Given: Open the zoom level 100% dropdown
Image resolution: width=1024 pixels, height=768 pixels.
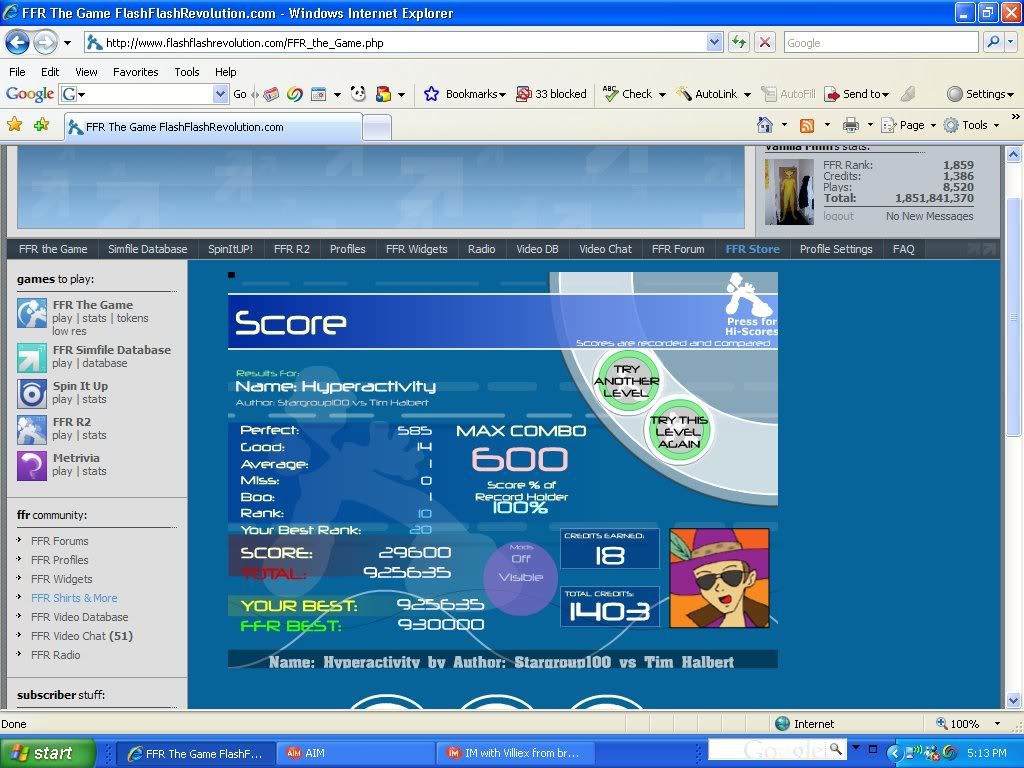Looking at the screenshot, I should 996,724.
